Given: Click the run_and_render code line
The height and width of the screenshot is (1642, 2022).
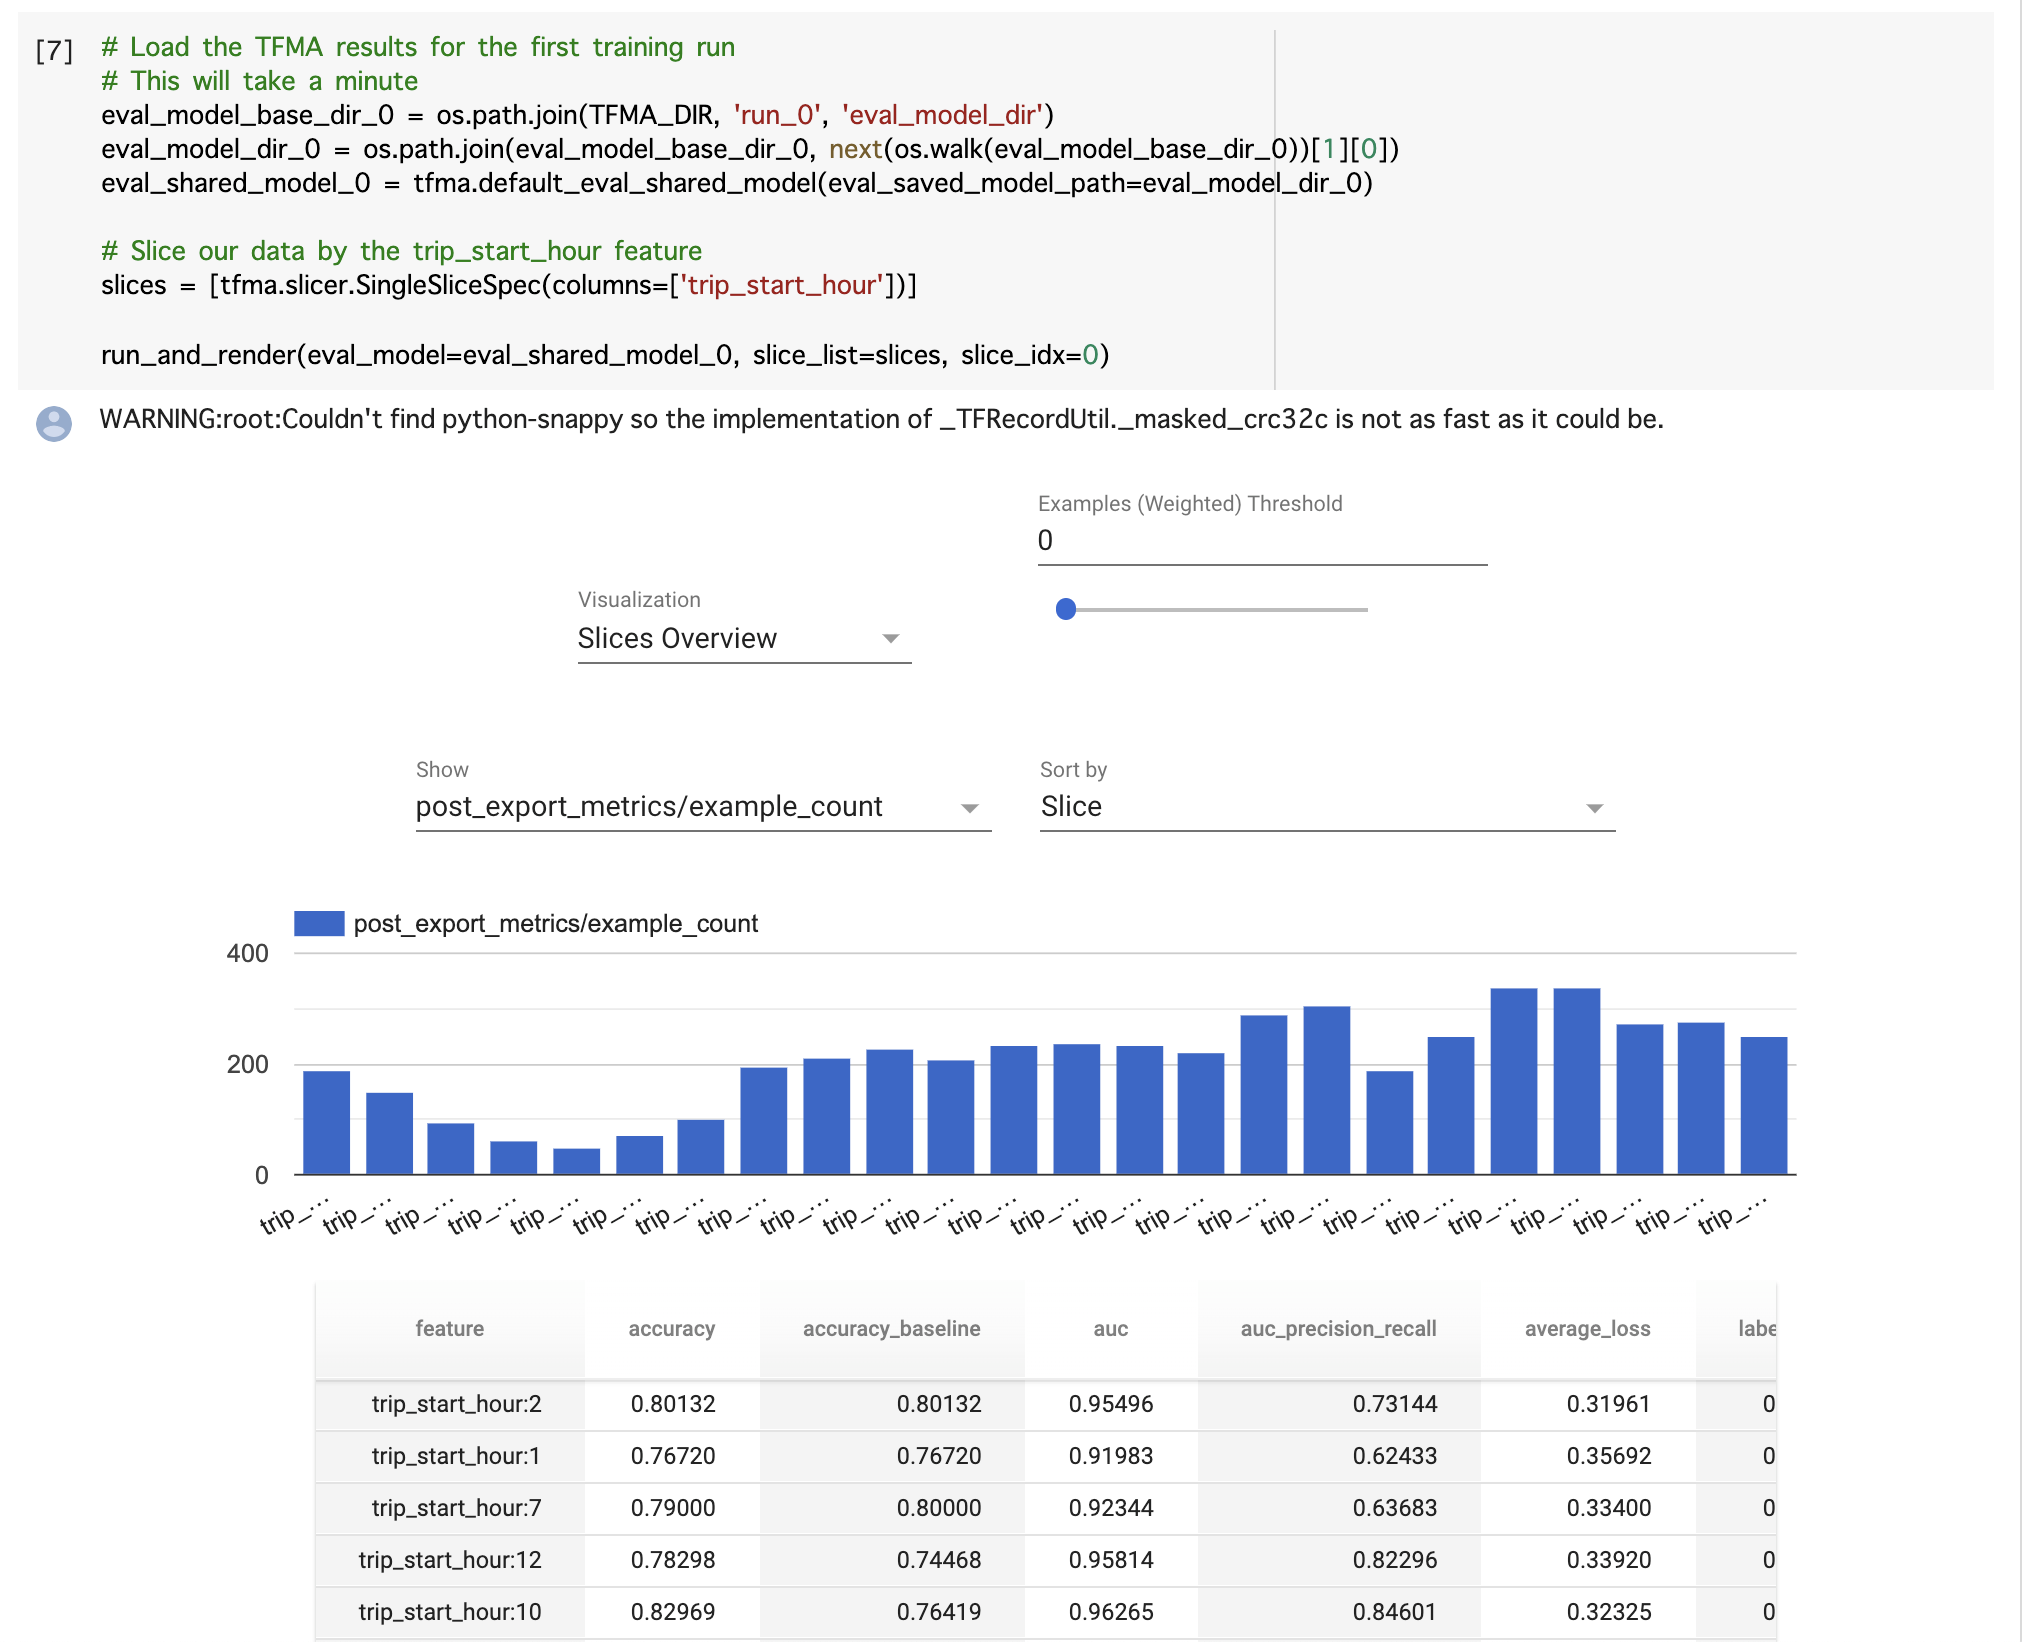Looking at the screenshot, I should (x=604, y=355).
